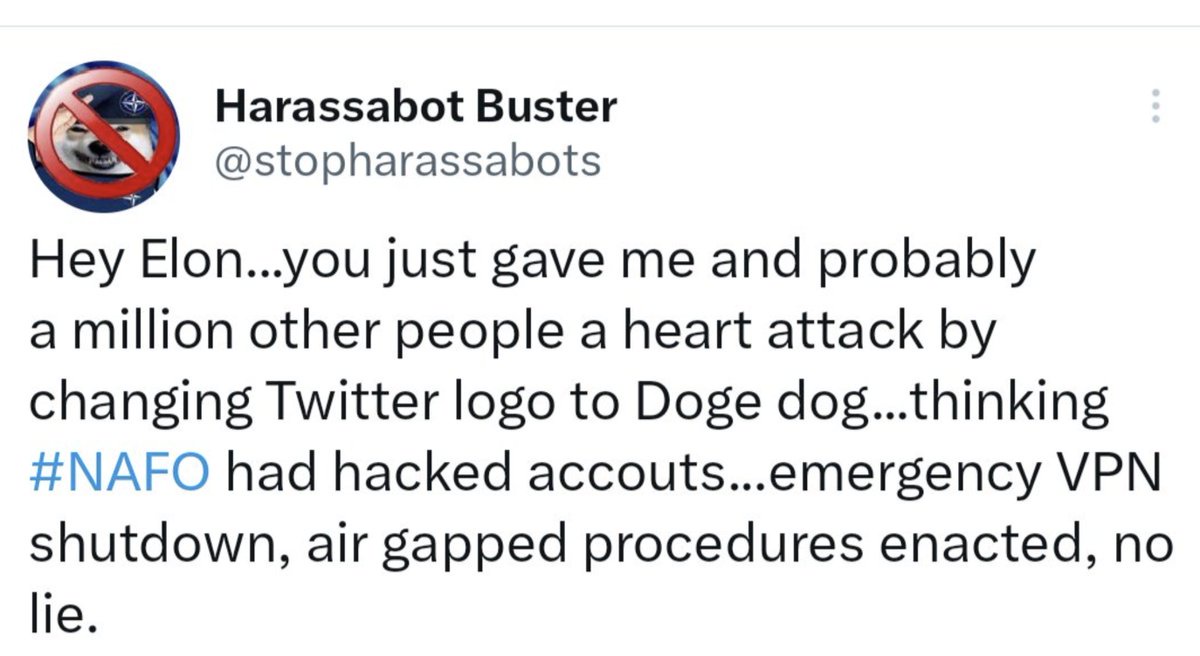Click the NATO emblem in the avatar
This screenshot has height=656, width=1200.
coord(129,102)
